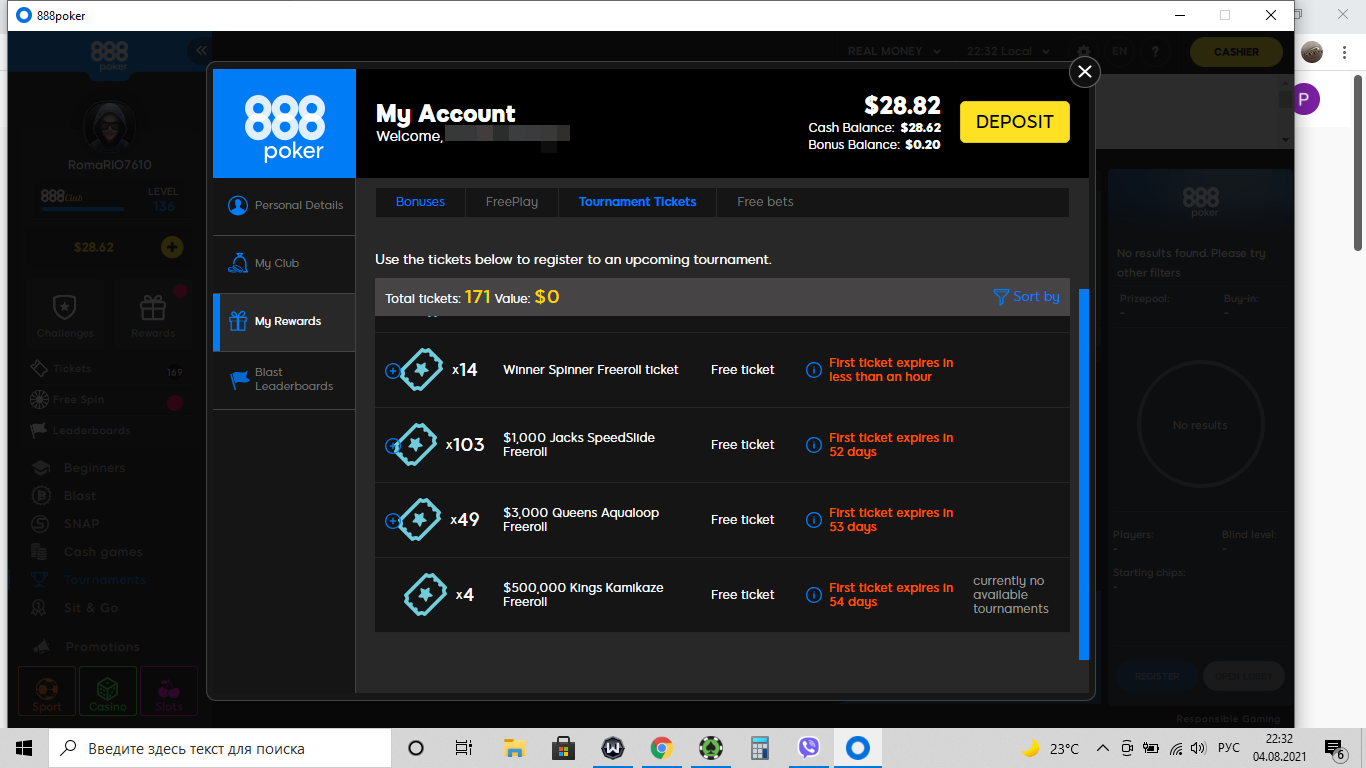The height and width of the screenshot is (768, 1366).
Task: Click info icon for Jacks SpeedSlide expiry
Action: pos(814,445)
